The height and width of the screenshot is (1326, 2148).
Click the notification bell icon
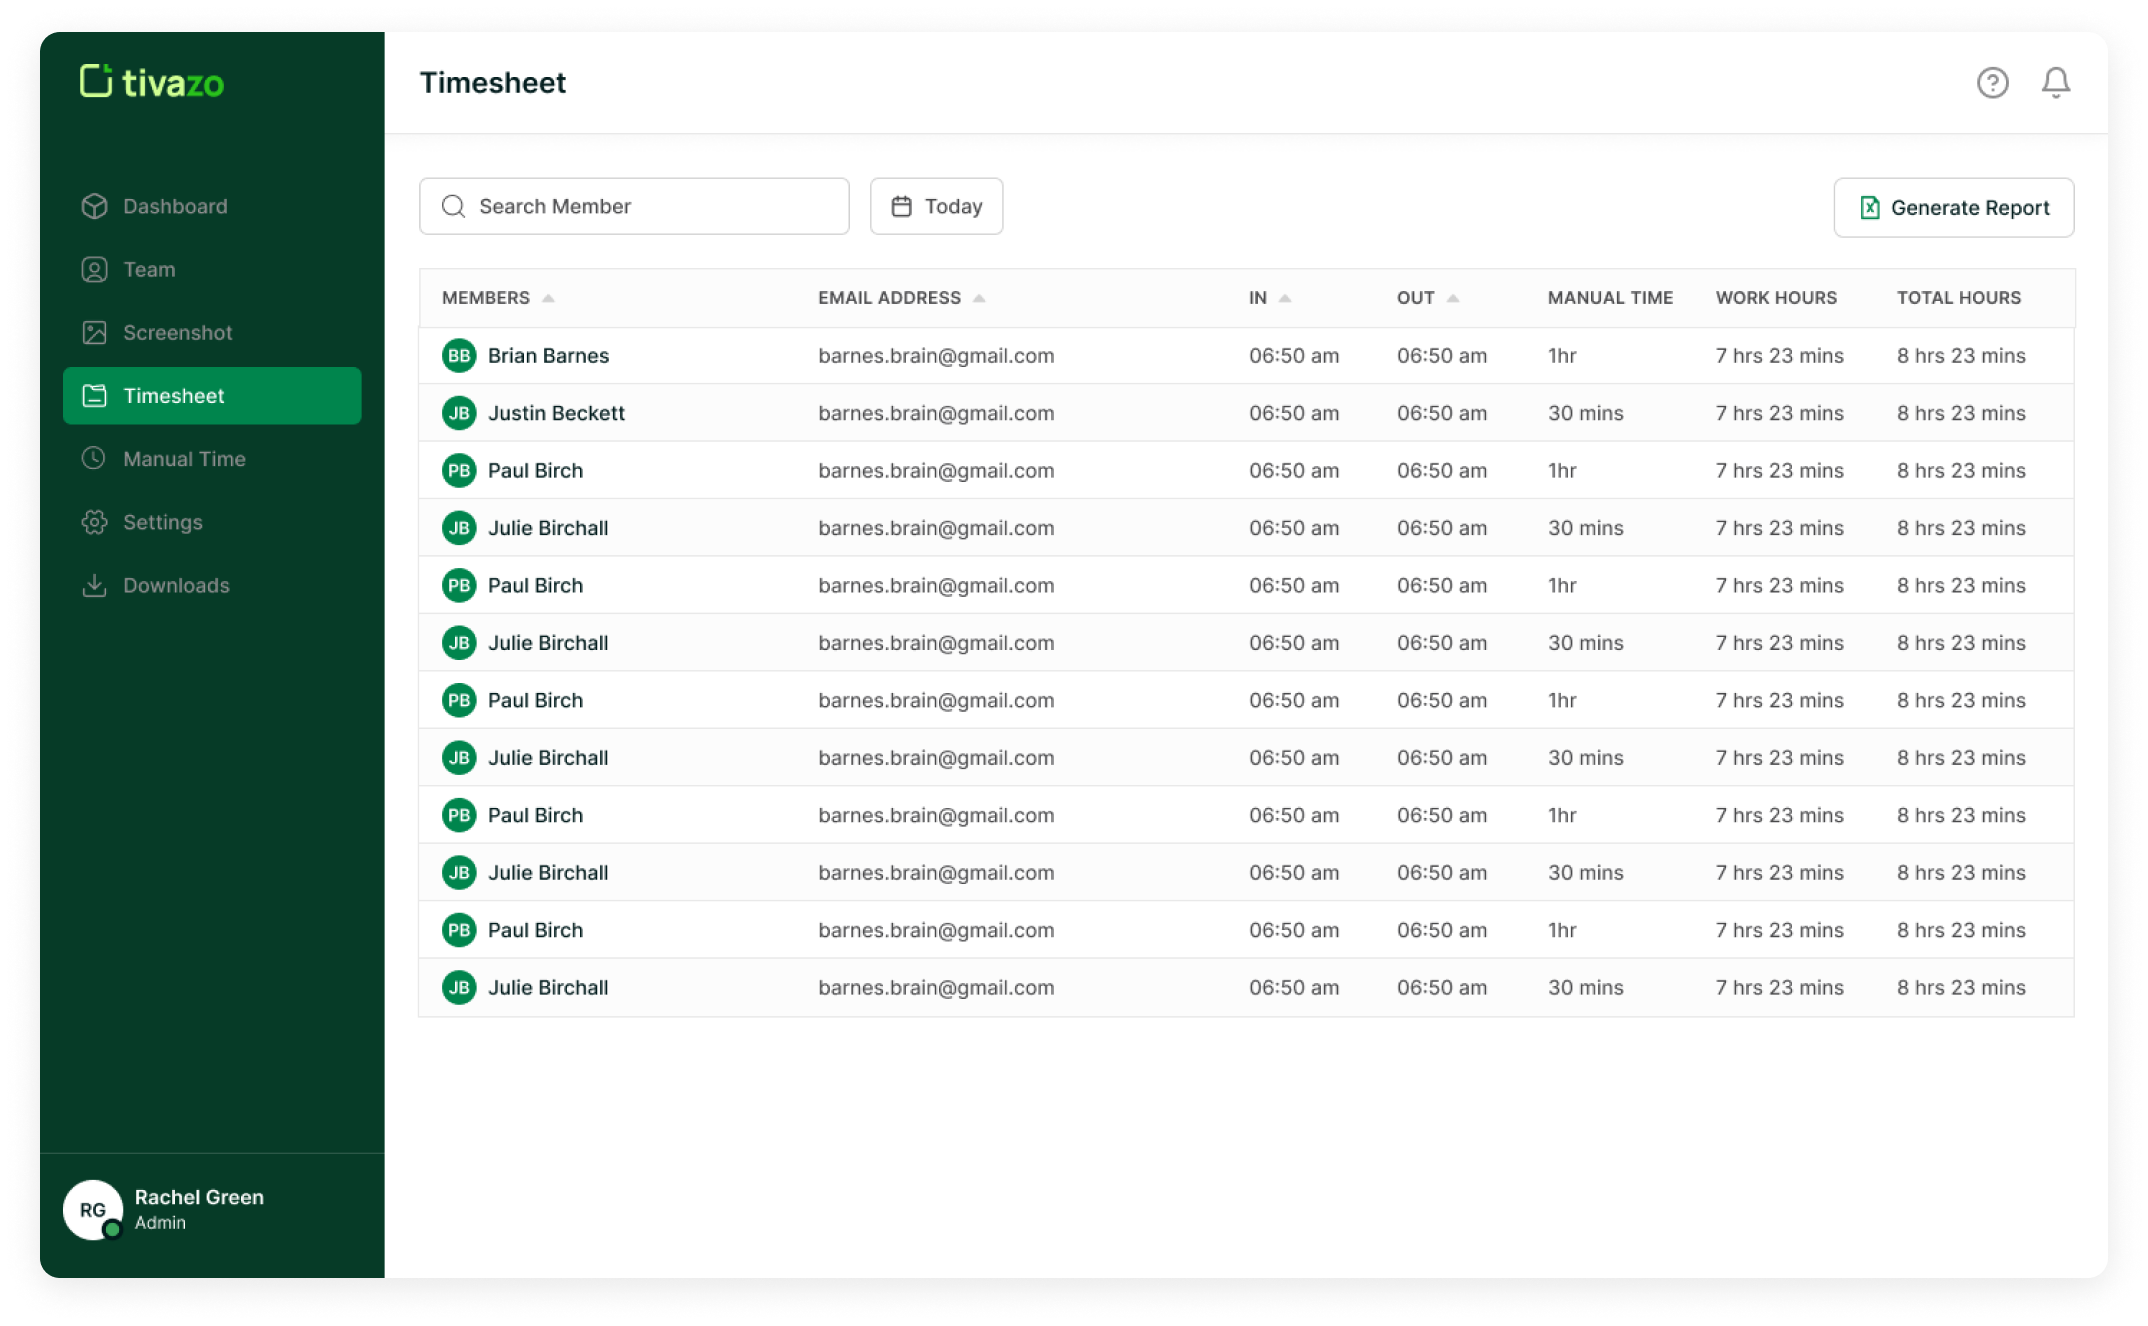pyautogui.click(x=2056, y=84)
